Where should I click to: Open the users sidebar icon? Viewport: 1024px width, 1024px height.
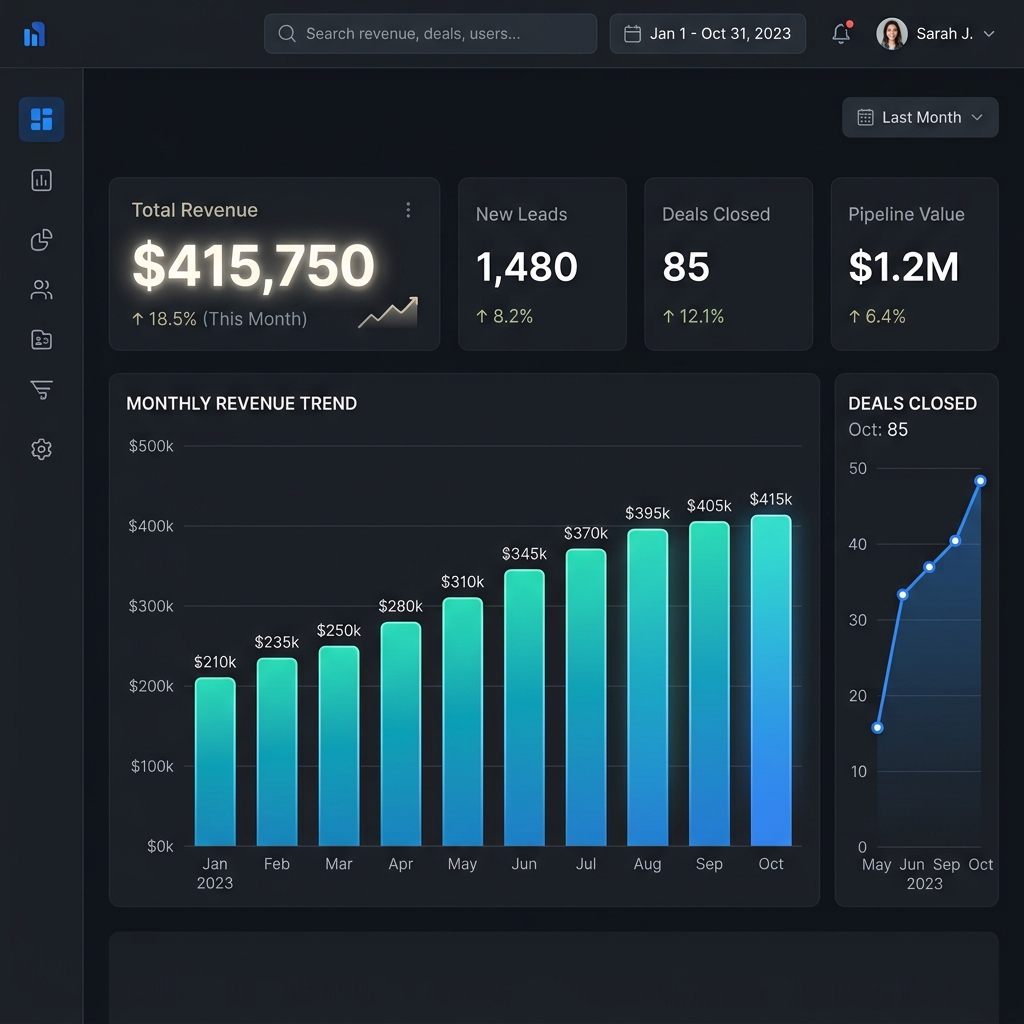[x=42, y=289]
